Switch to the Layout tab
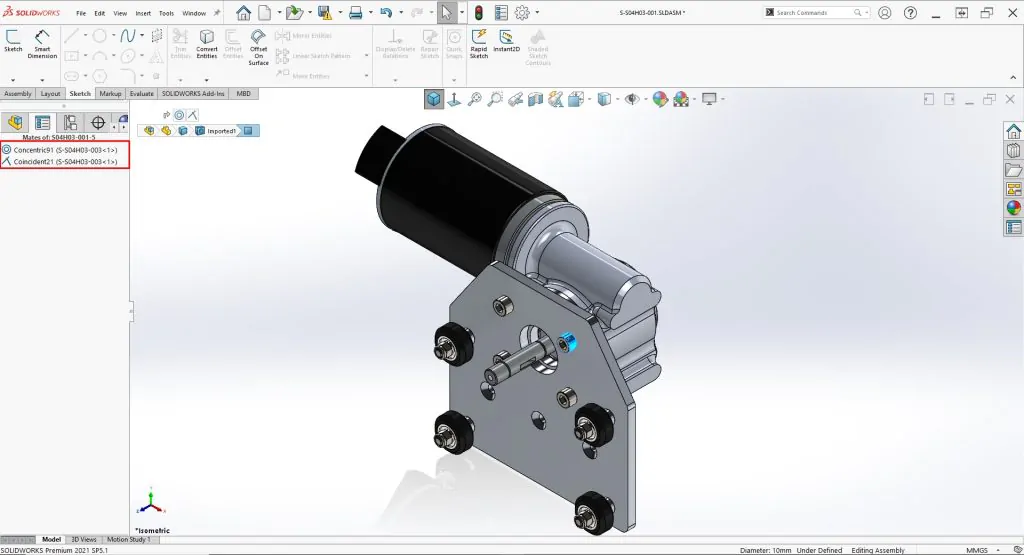The image size is (1024, 555). pyautogui.click(x=50, y=93)
